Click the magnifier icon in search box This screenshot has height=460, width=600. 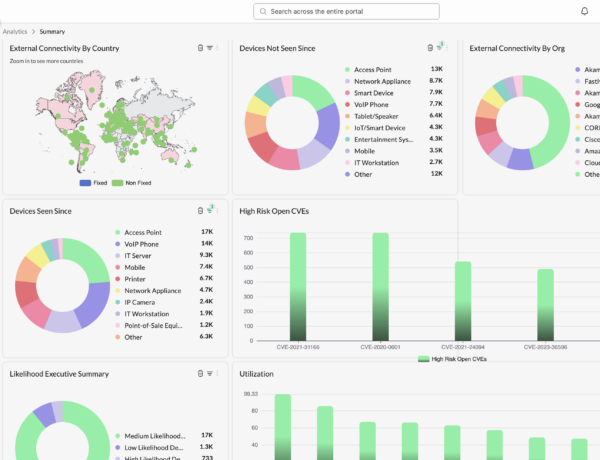tap(263, 11)
